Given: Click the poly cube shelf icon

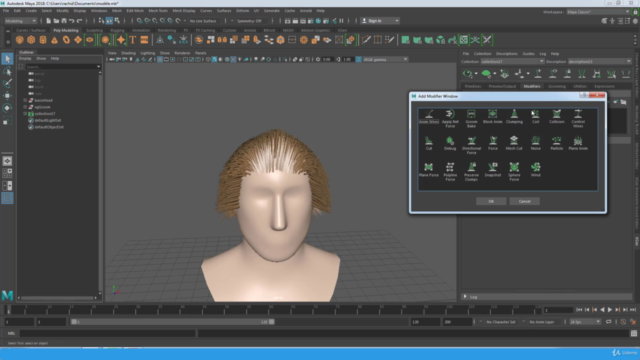Looking at the screenshot, I should click(31, 40).
